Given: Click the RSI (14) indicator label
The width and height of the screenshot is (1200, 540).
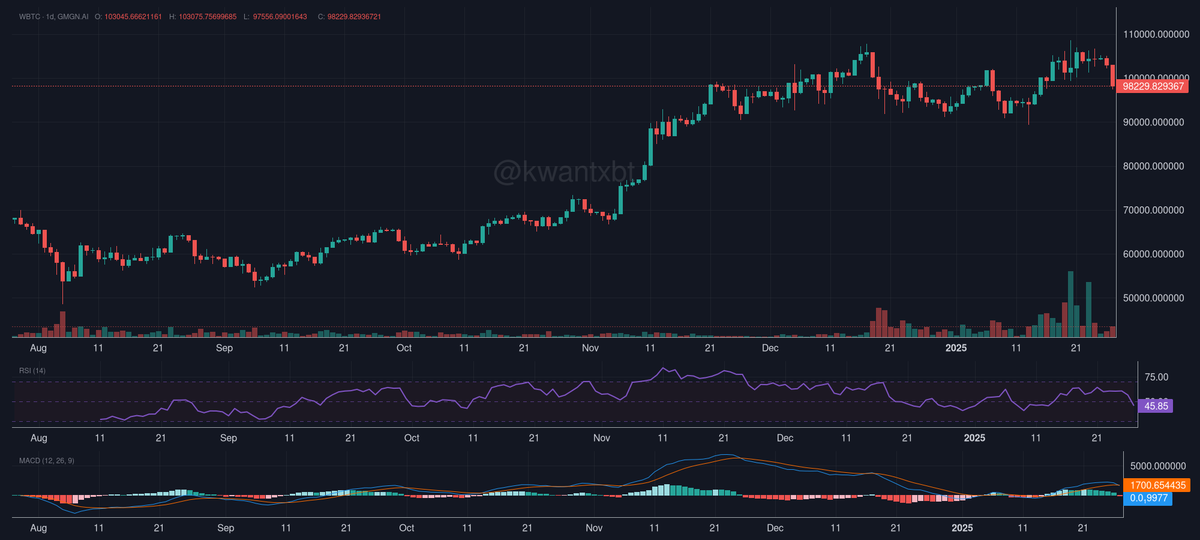Looking at the screenshot, I should pos(32,371).
